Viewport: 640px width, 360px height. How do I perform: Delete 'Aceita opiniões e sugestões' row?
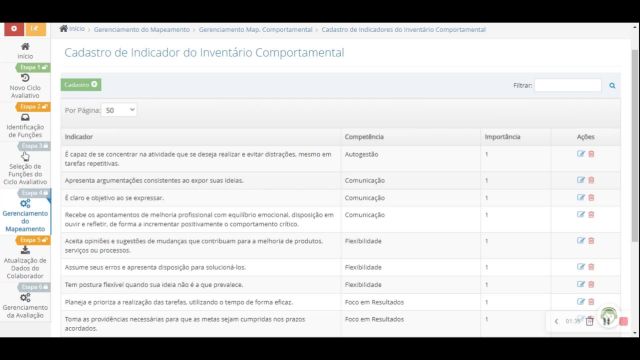pyautogui.click(x=591, y=241)
